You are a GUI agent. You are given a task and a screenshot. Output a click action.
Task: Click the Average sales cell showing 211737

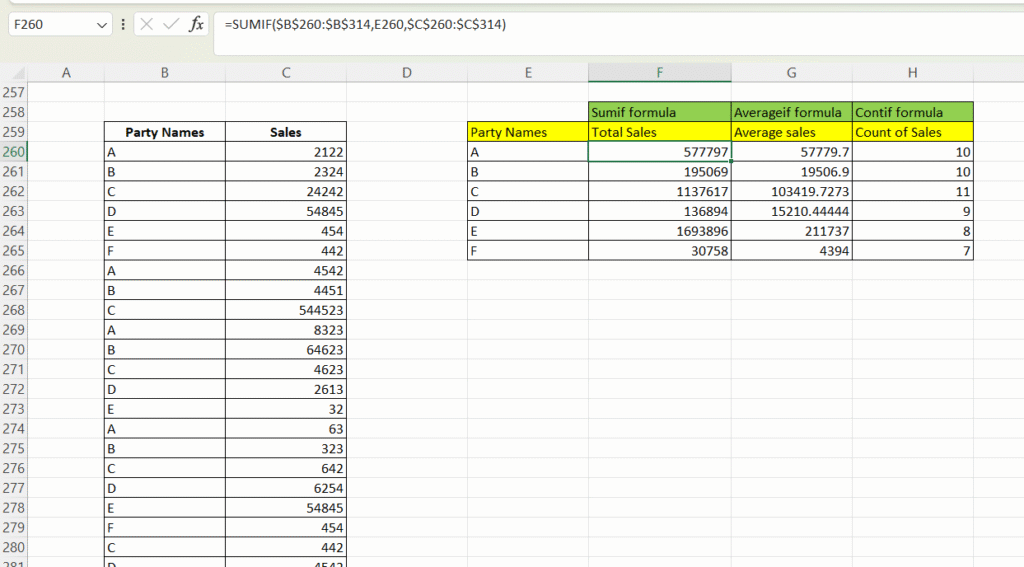(x=791, y=230)
